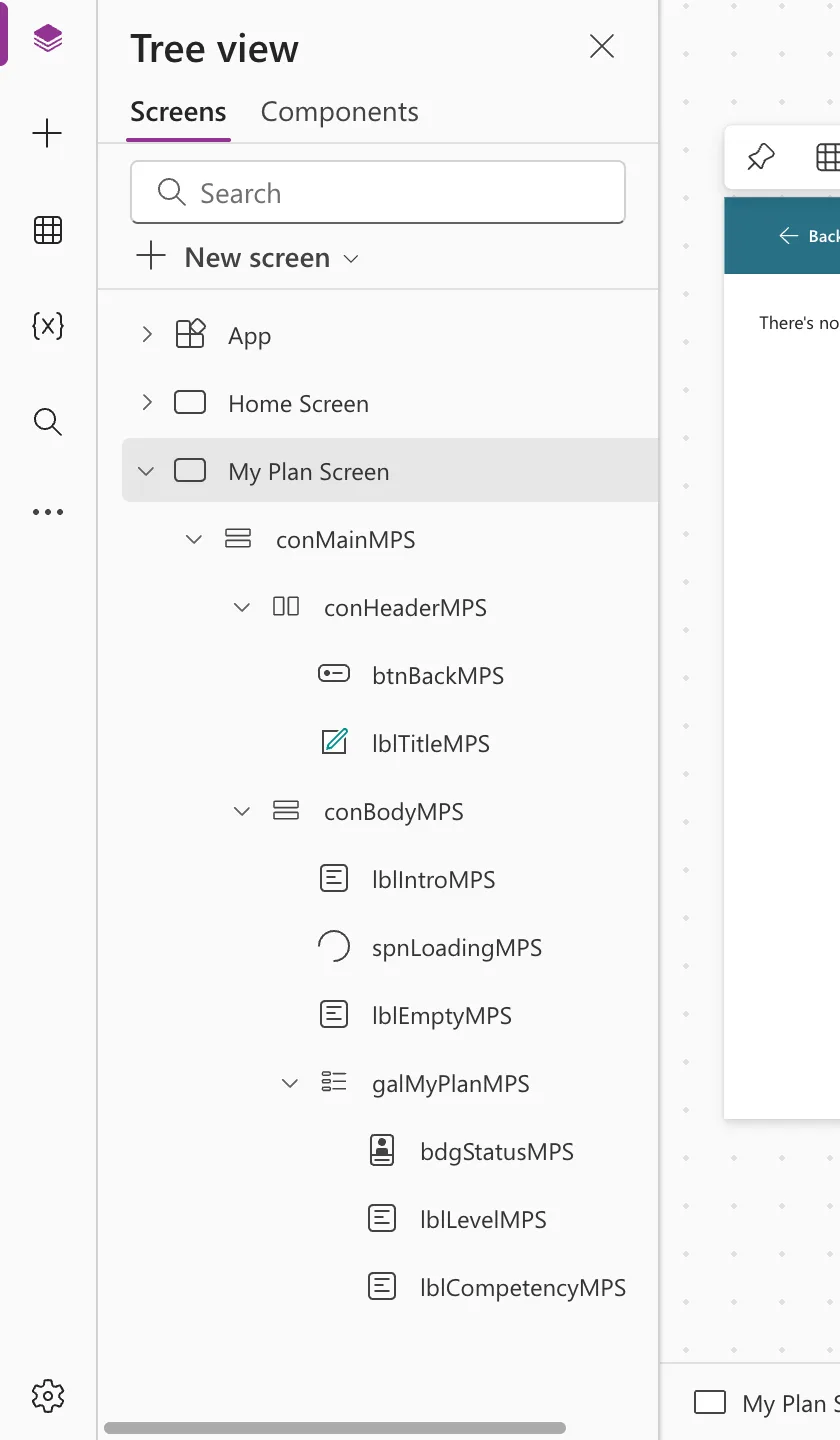Click the App icon in tree
The width and height of the screenshot is (840, 1440).
[x=190, y=334]
